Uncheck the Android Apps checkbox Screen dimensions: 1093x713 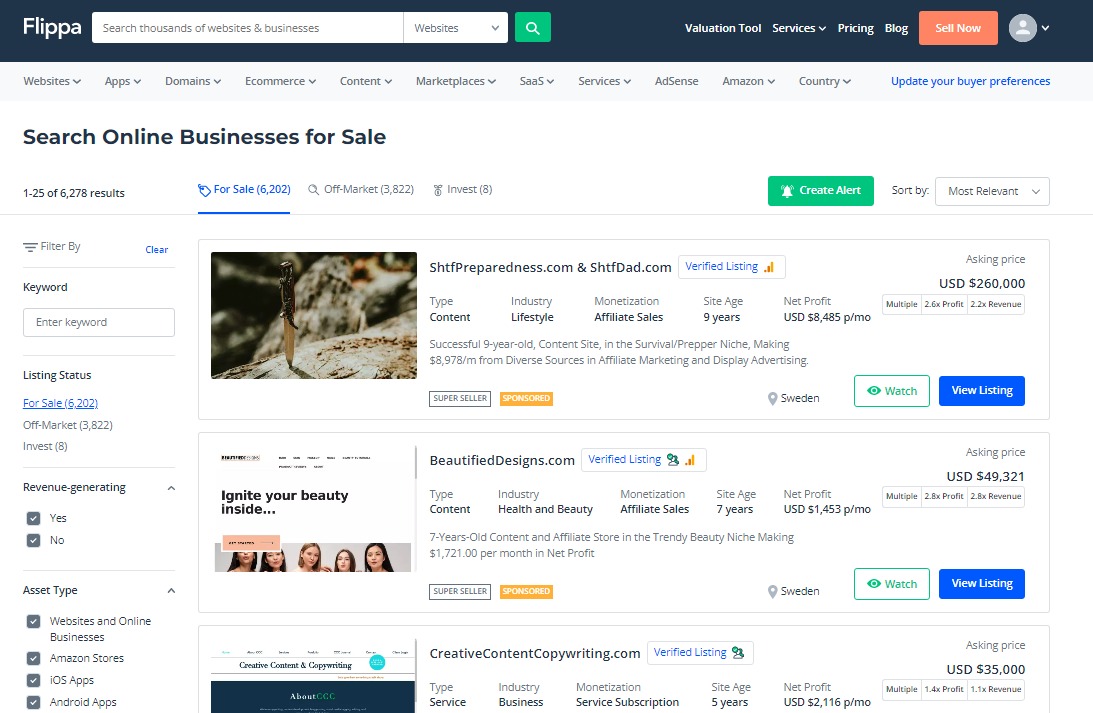(x=33, y=702)
